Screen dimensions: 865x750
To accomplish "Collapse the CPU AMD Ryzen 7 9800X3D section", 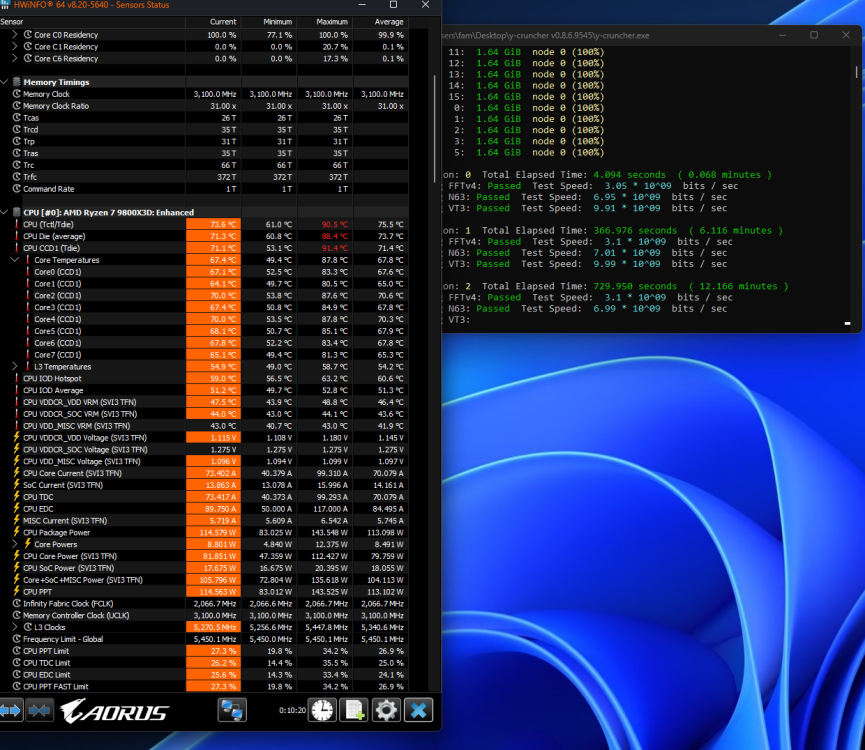I will [6, 212].
